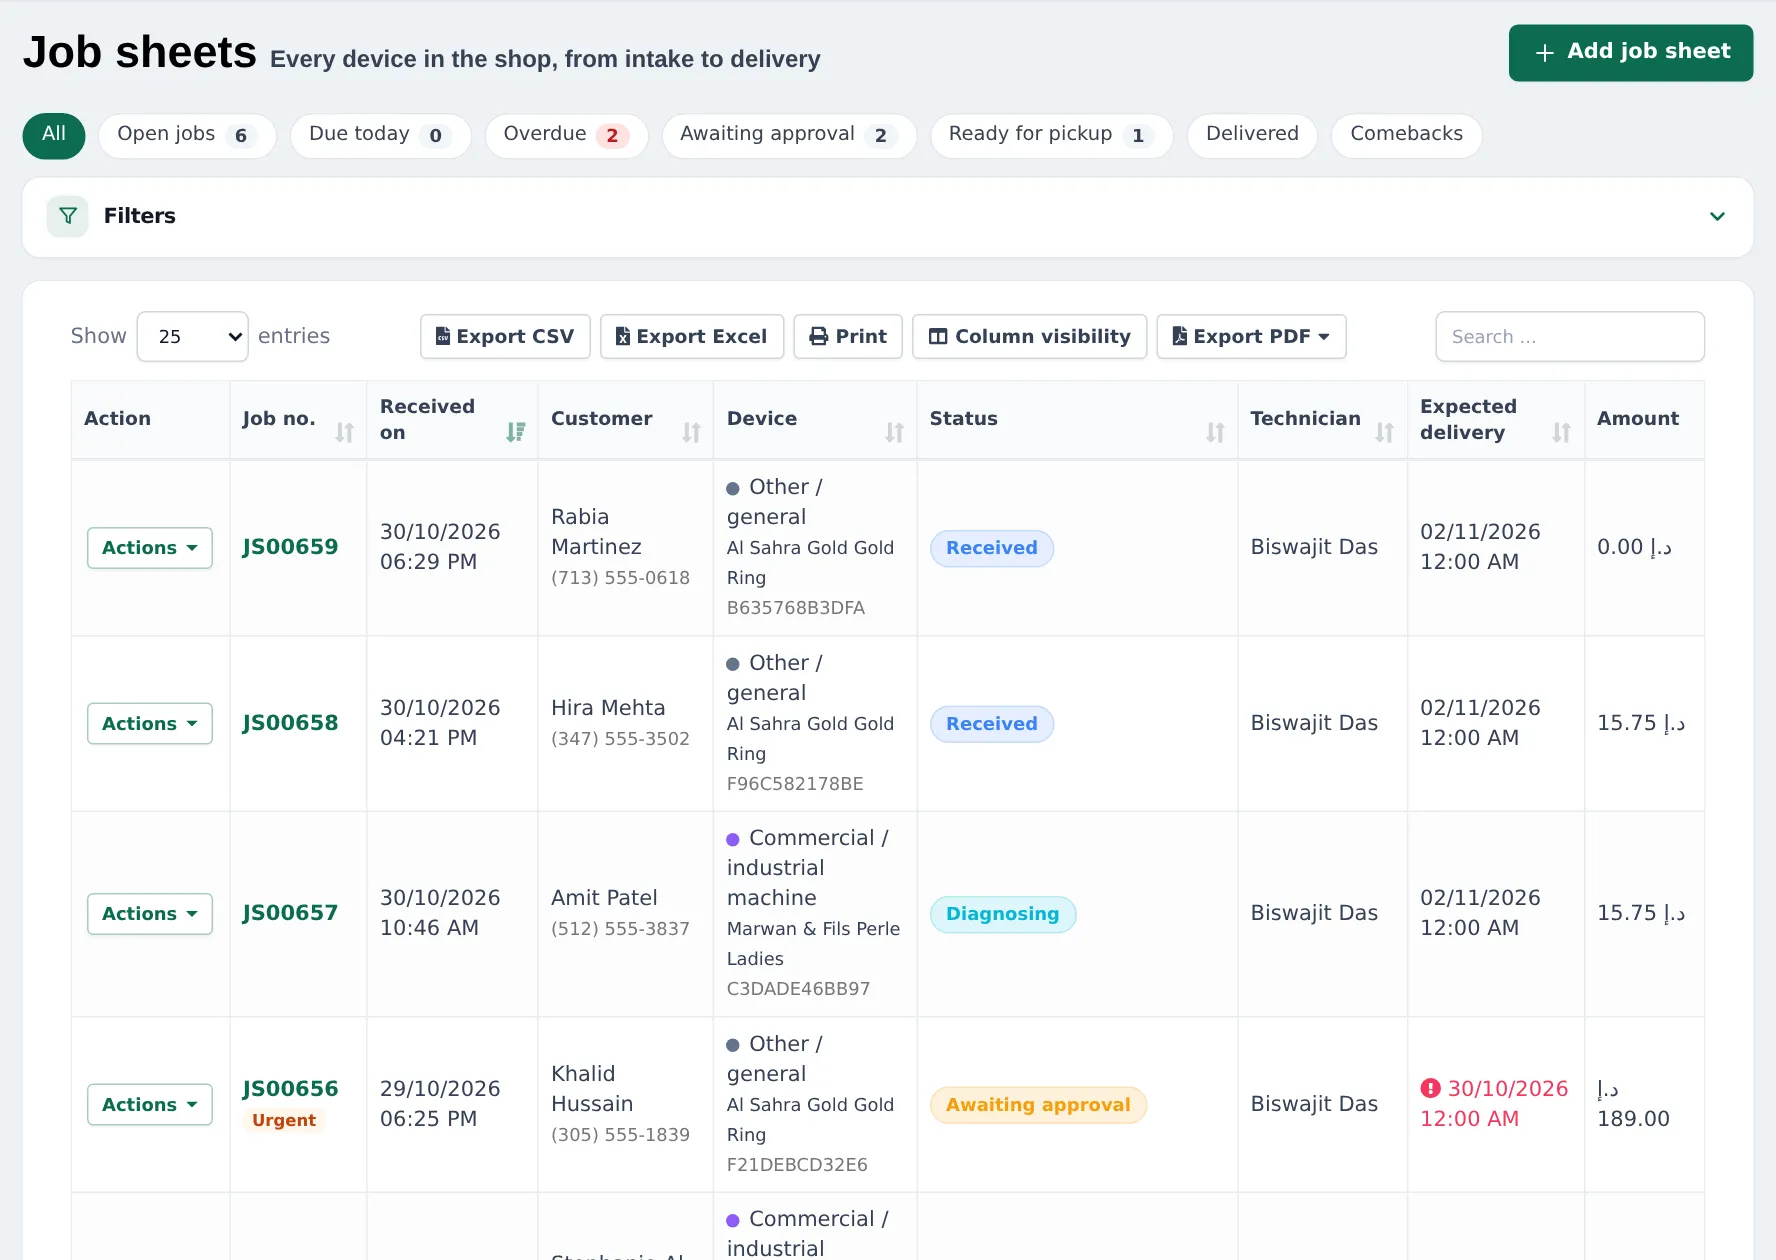Switch to Open jobs tab
Viewport: 1776px width, 1260px height.
pyautogui.click(x=187, y=135)
